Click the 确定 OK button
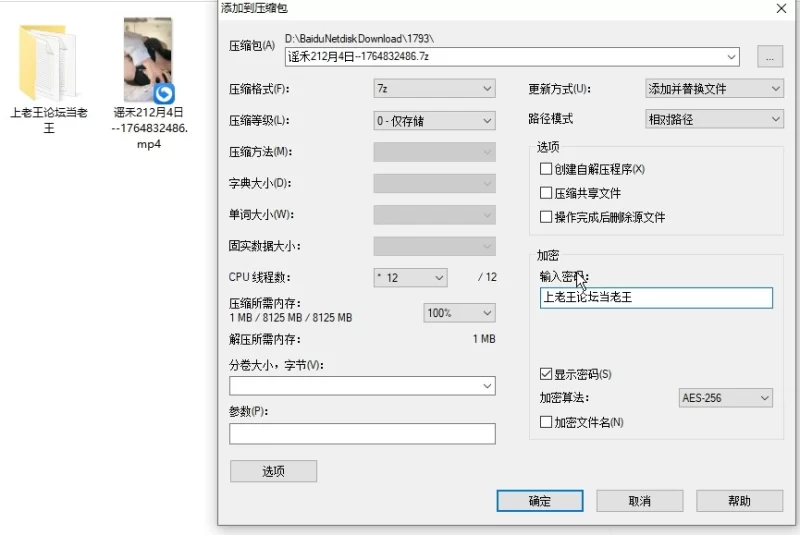 (540, 501)
